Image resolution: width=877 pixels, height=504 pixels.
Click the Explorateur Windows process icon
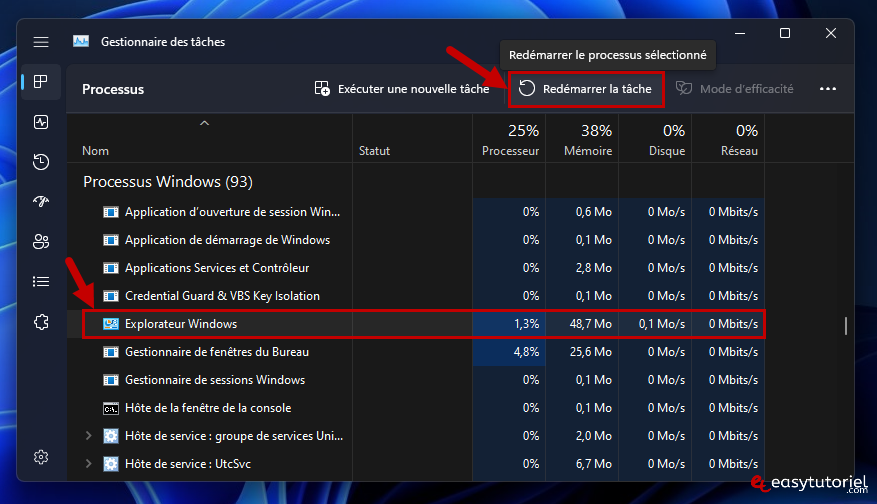(x=111, y=324)
